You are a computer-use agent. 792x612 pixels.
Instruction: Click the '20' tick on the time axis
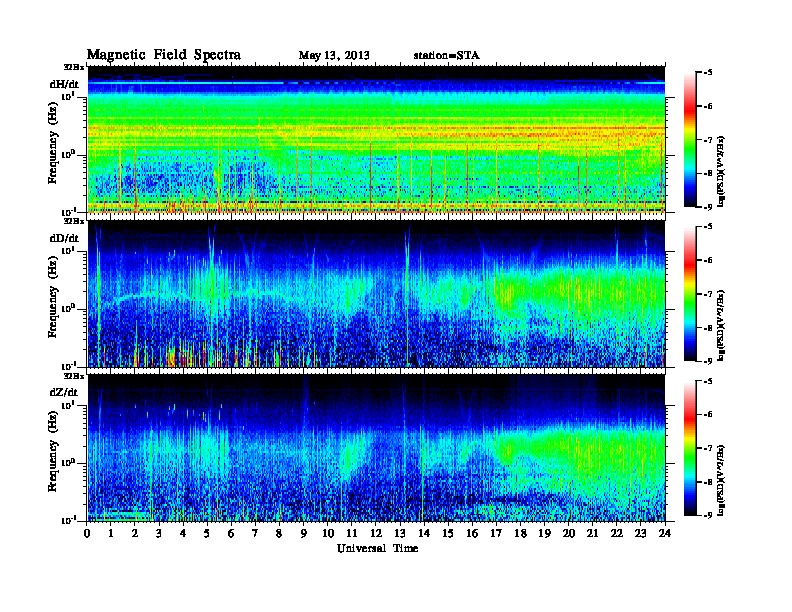point(569,534)
